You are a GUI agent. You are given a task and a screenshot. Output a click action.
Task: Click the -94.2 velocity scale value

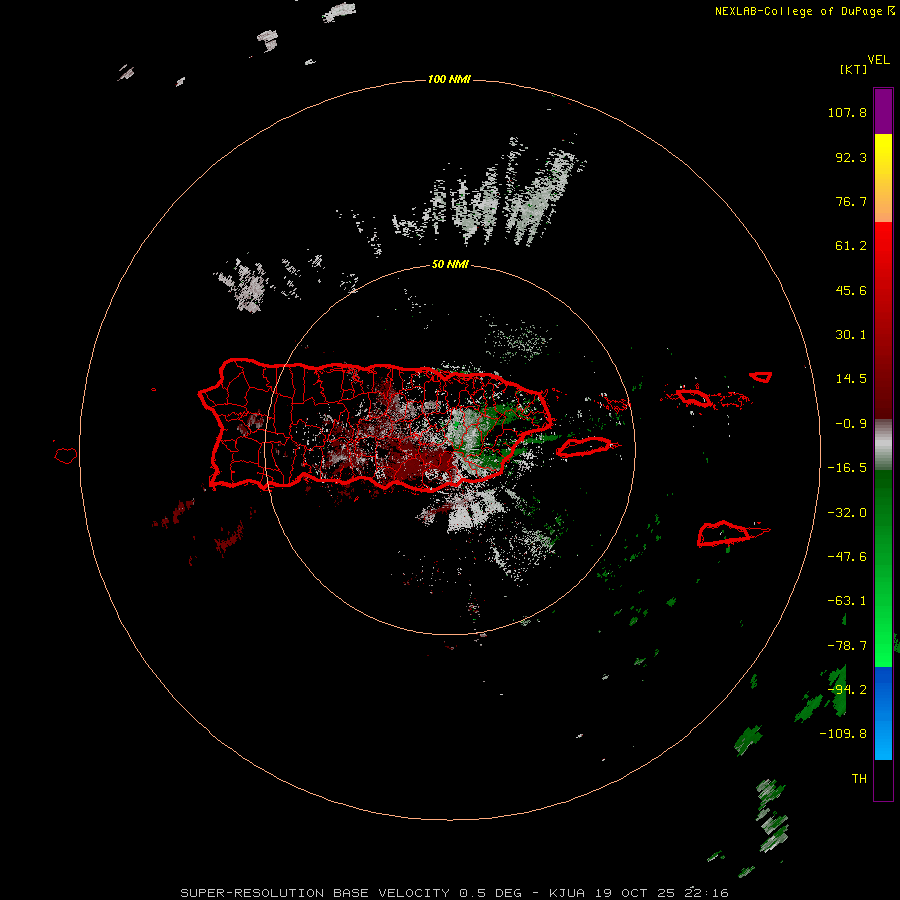[847, 690]
